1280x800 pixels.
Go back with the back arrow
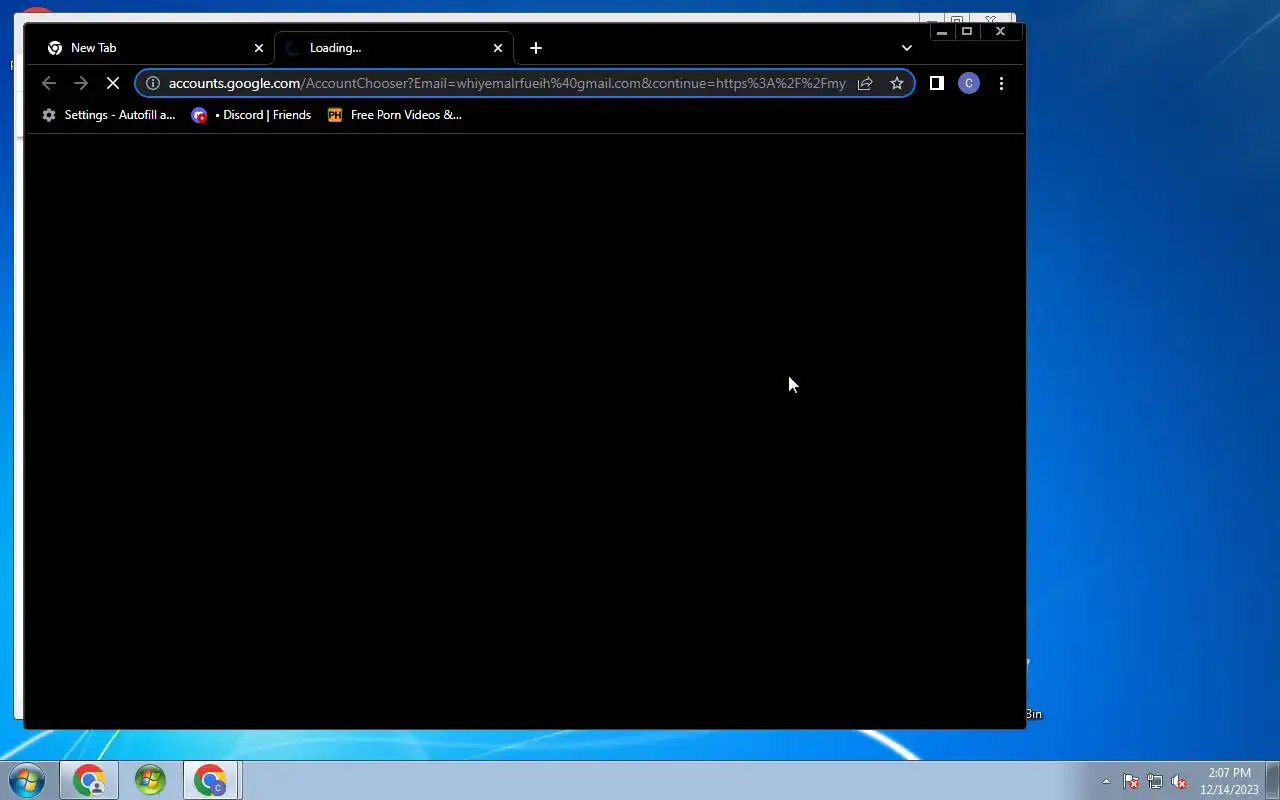49,83
